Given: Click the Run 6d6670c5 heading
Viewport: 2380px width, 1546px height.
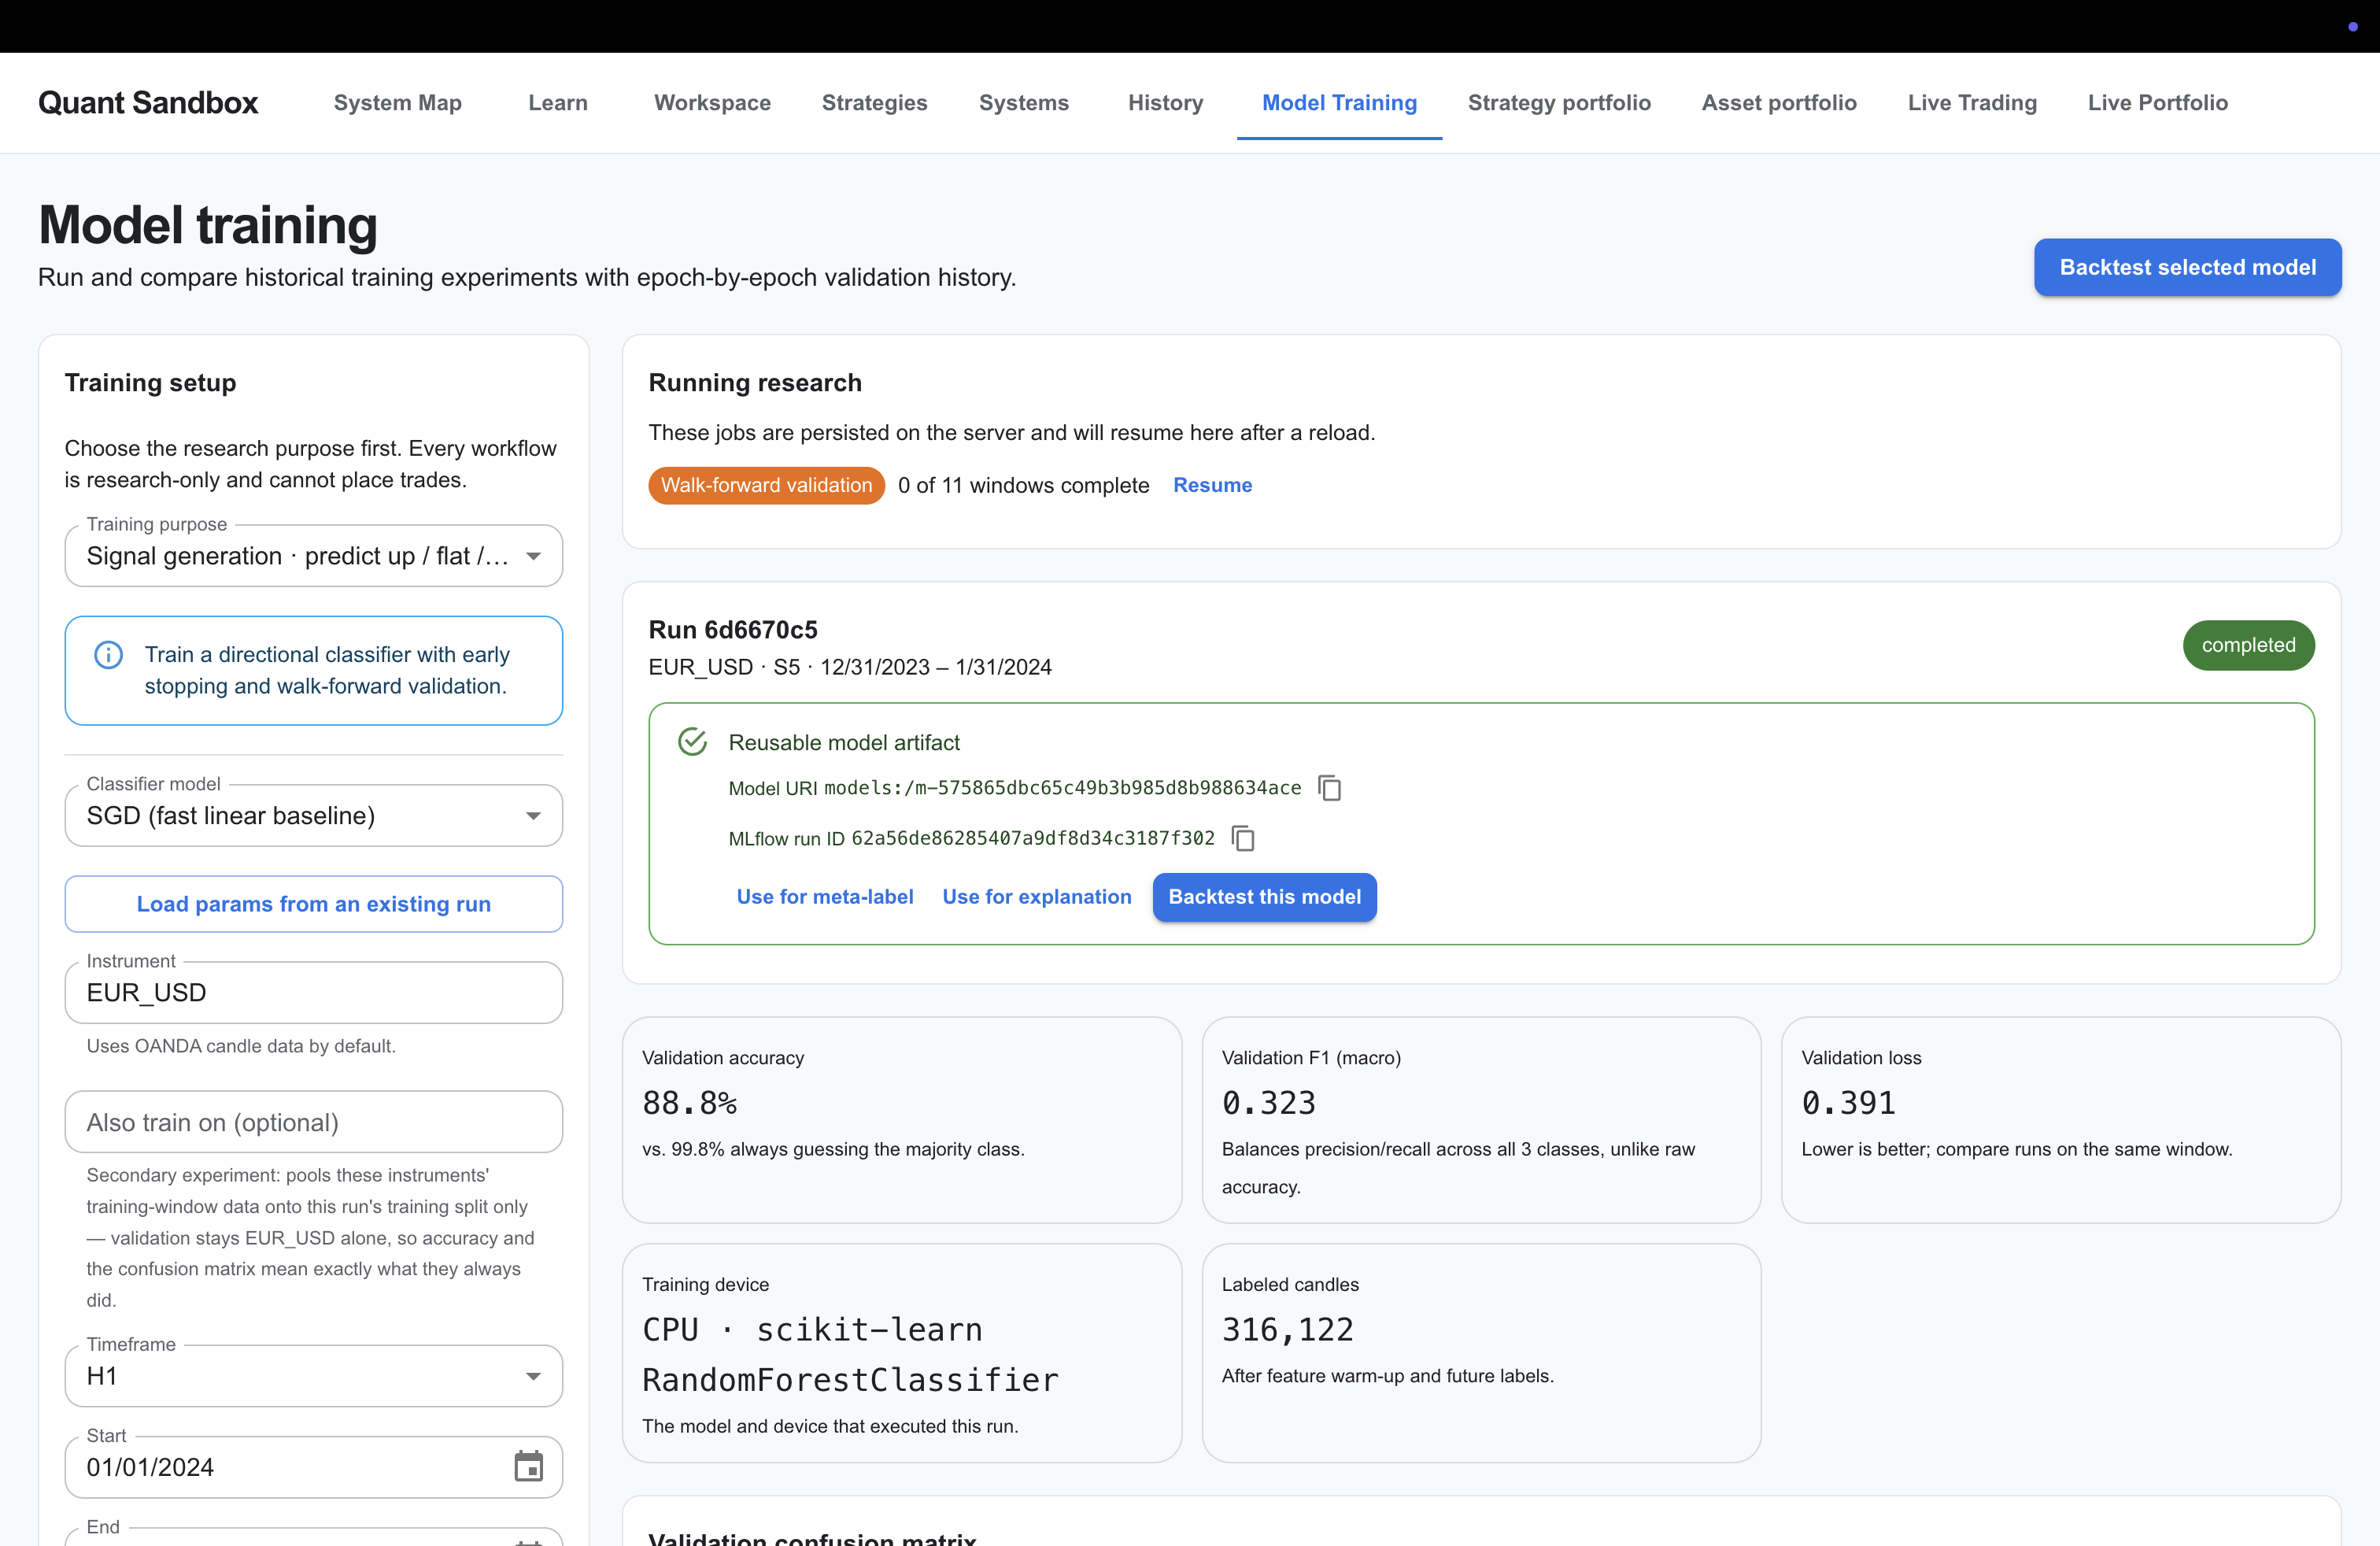Looking at the screenshot, I should (733, 630).
